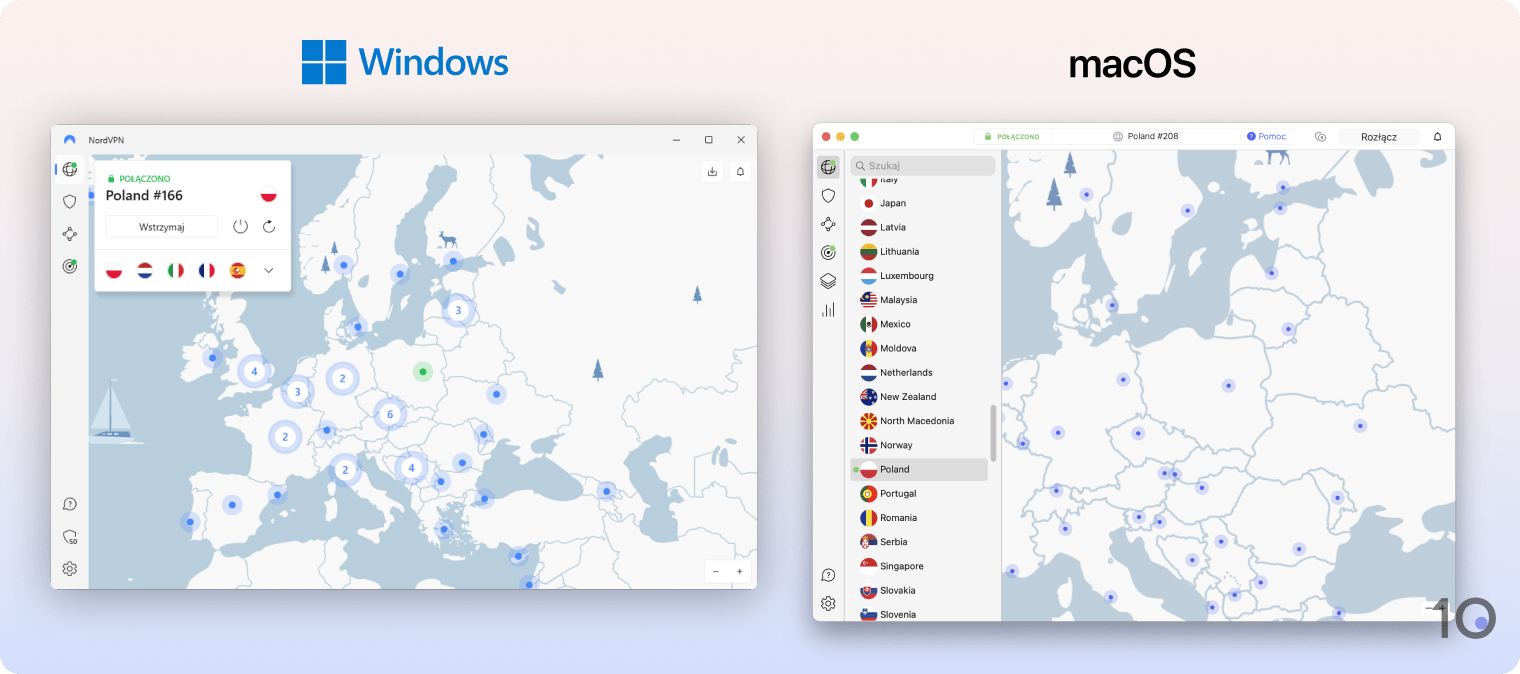Select Luxembourg in the macOS country list
The image size is (1520, 674).
tap(919, 276)
